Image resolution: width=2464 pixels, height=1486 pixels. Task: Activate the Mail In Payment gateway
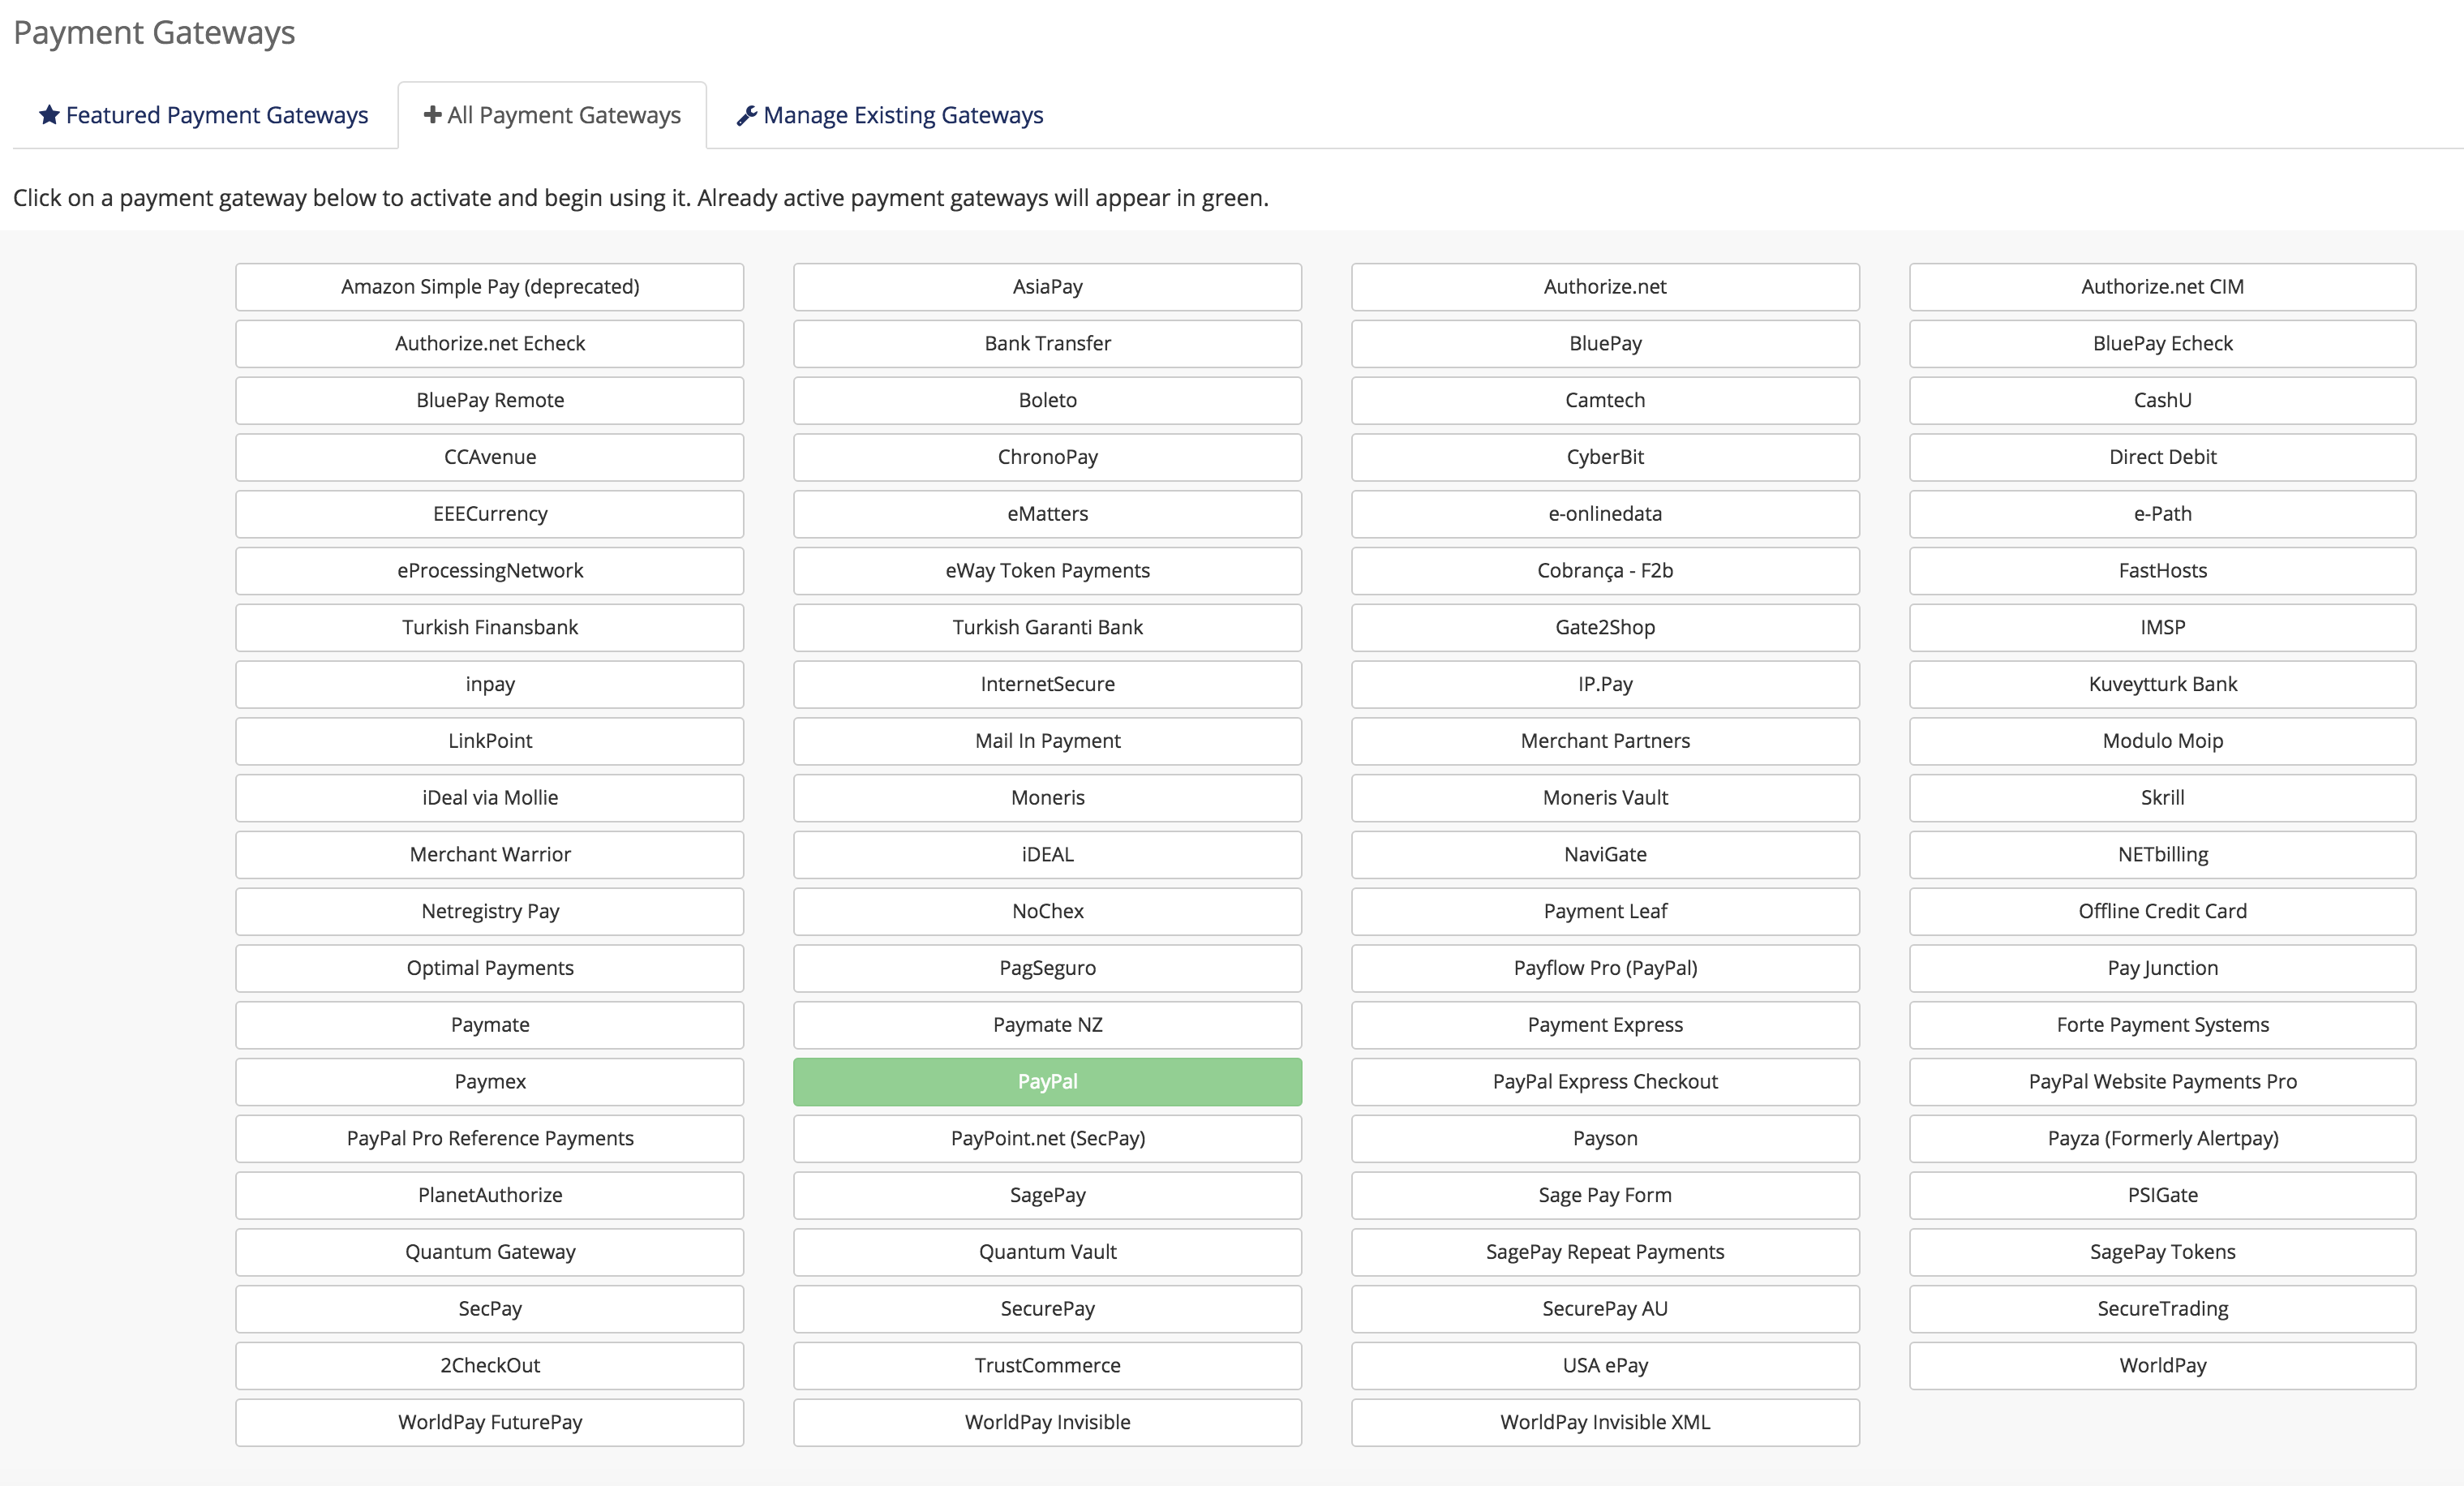tap(1047, 741)
